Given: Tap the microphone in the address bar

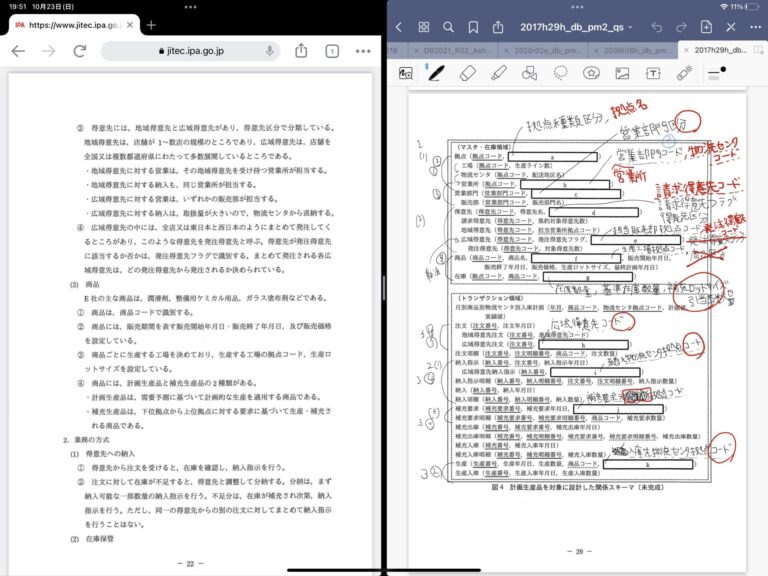Looking at the screenshot, I should [269, 51].
